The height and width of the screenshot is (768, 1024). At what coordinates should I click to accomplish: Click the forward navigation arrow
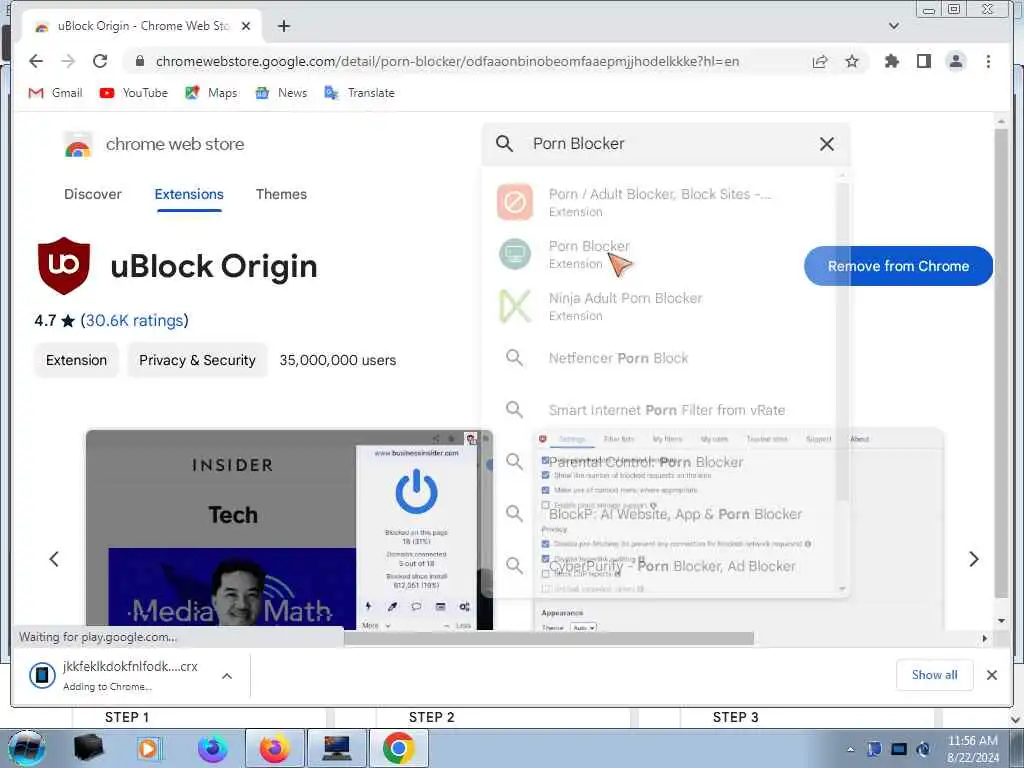[68, 61]
